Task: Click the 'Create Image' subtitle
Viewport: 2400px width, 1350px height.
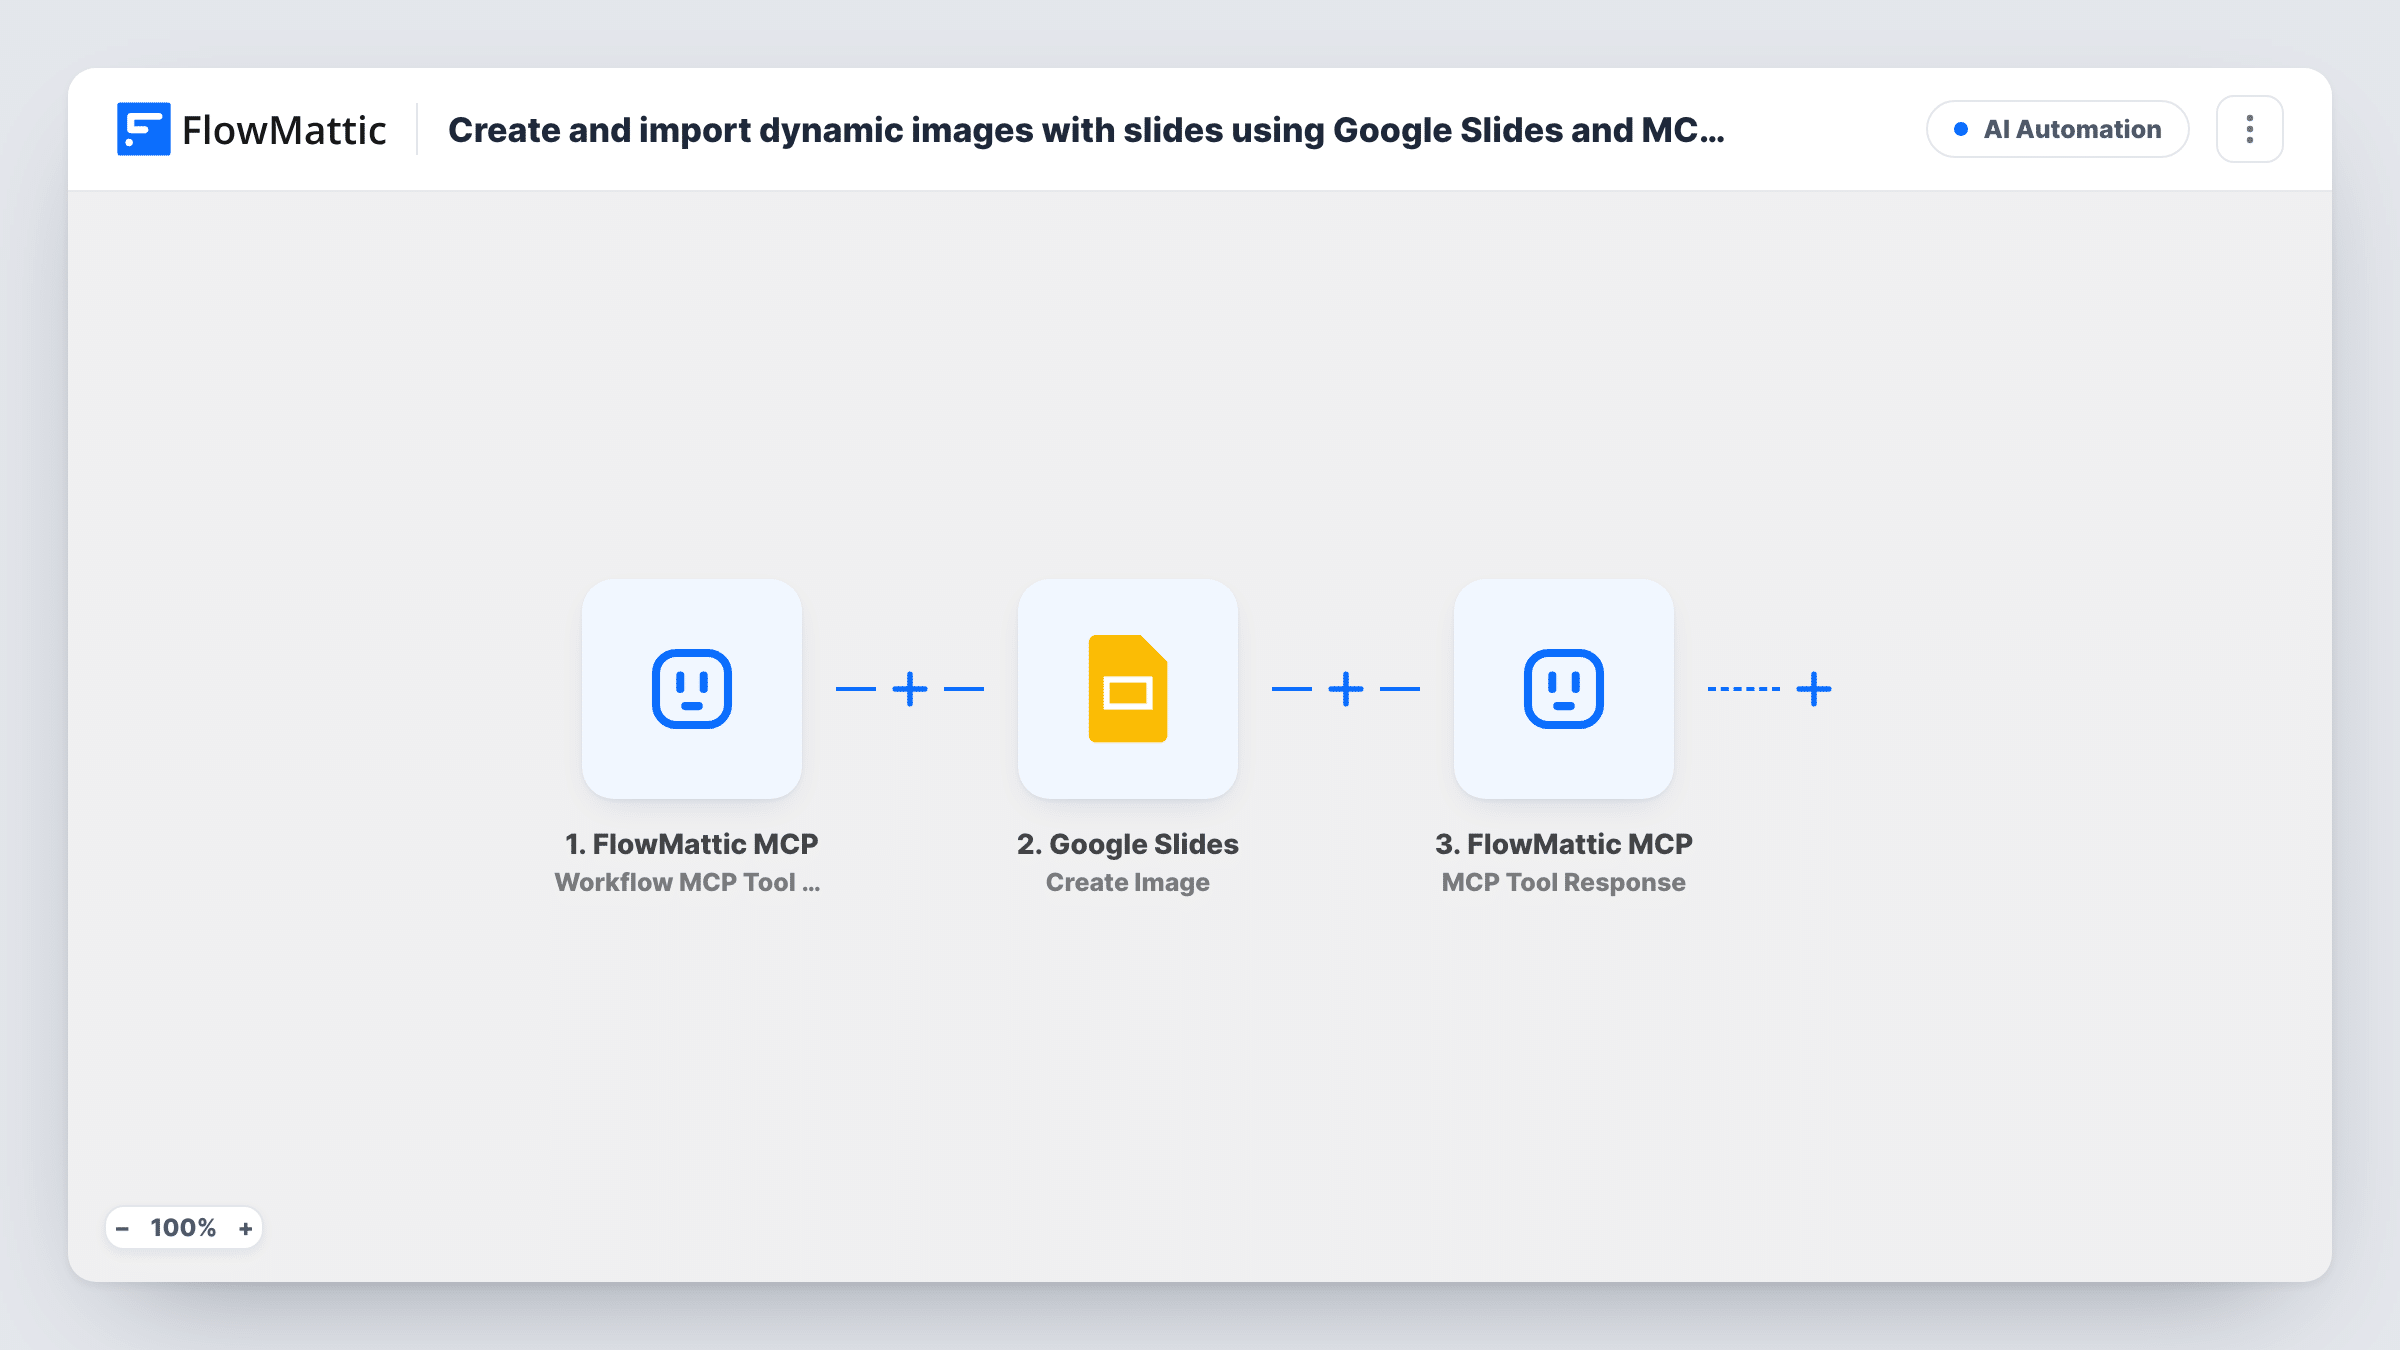Action: click(x=1128, y=882)
